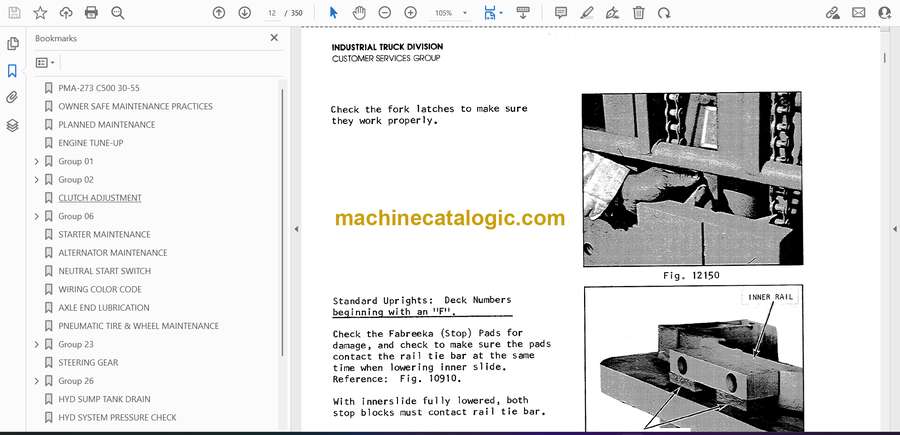Open the Layers panel icon
900x435 pixels.
tap(12, 125)
